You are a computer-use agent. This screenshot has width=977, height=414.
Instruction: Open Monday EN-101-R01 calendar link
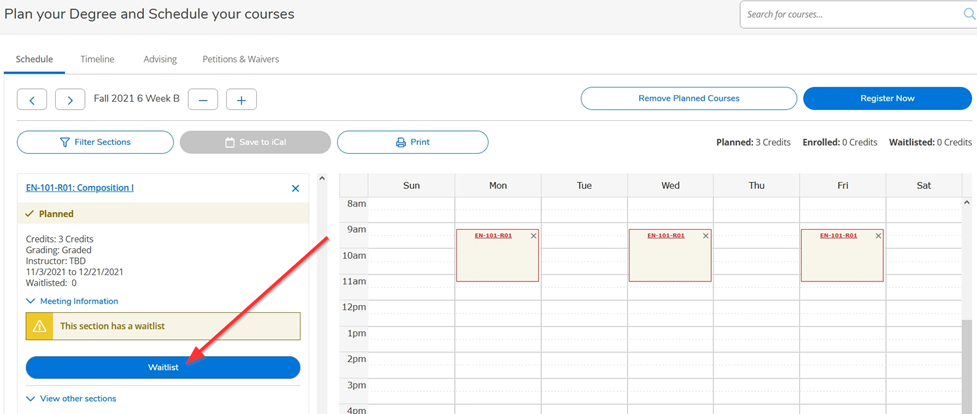click(x=493, y=236)
